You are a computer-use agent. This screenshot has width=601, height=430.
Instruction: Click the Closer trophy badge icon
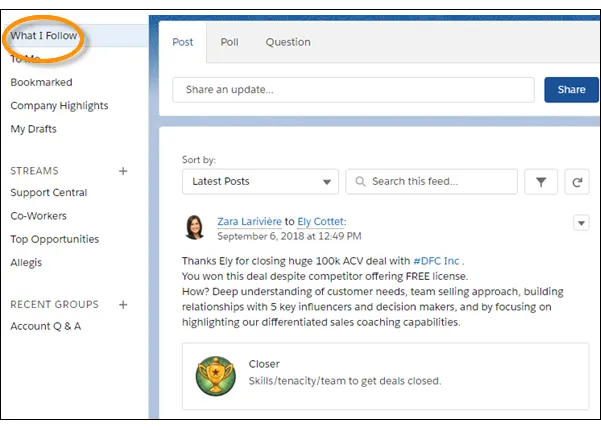(x=216, y=376)
